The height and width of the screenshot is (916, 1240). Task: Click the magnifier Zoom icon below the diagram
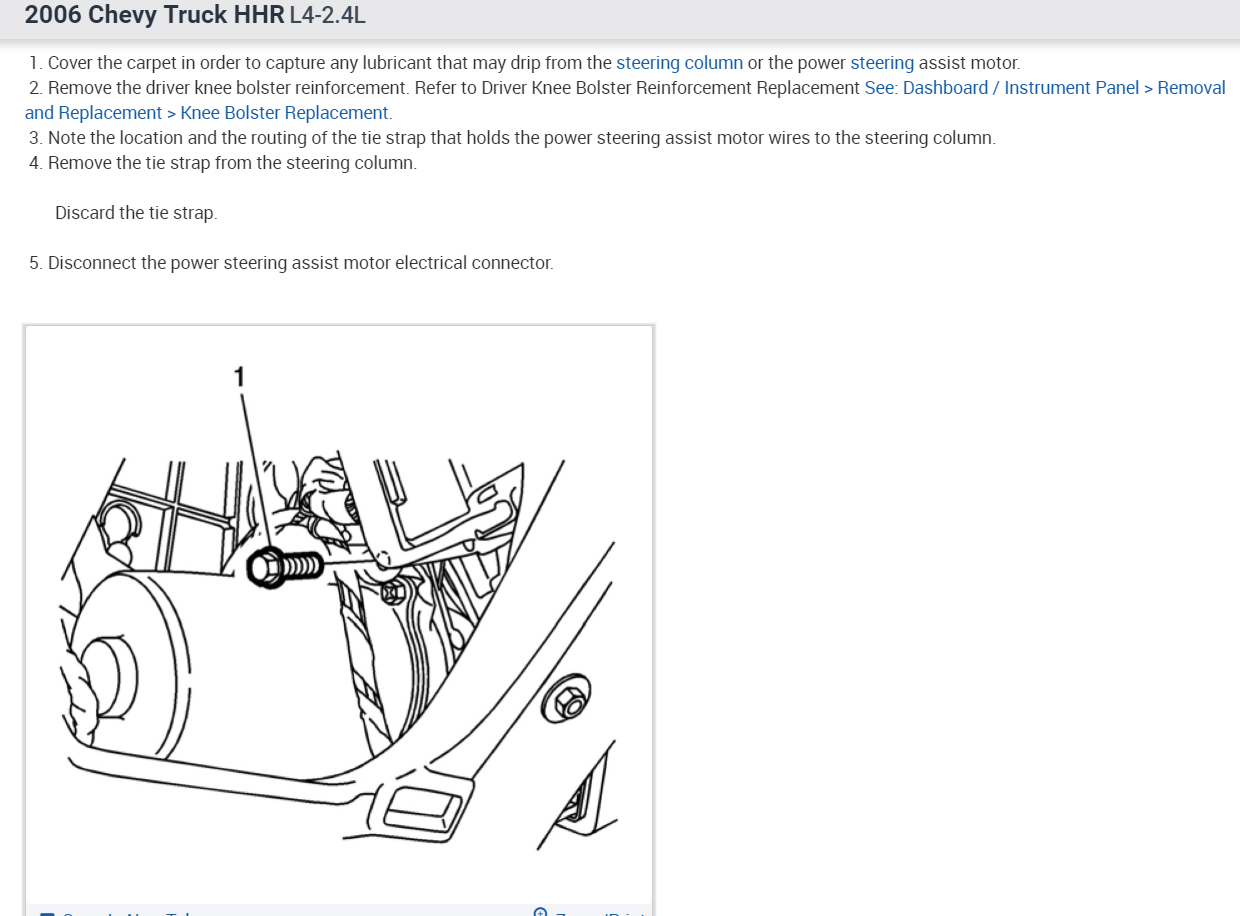pos(541,912)
